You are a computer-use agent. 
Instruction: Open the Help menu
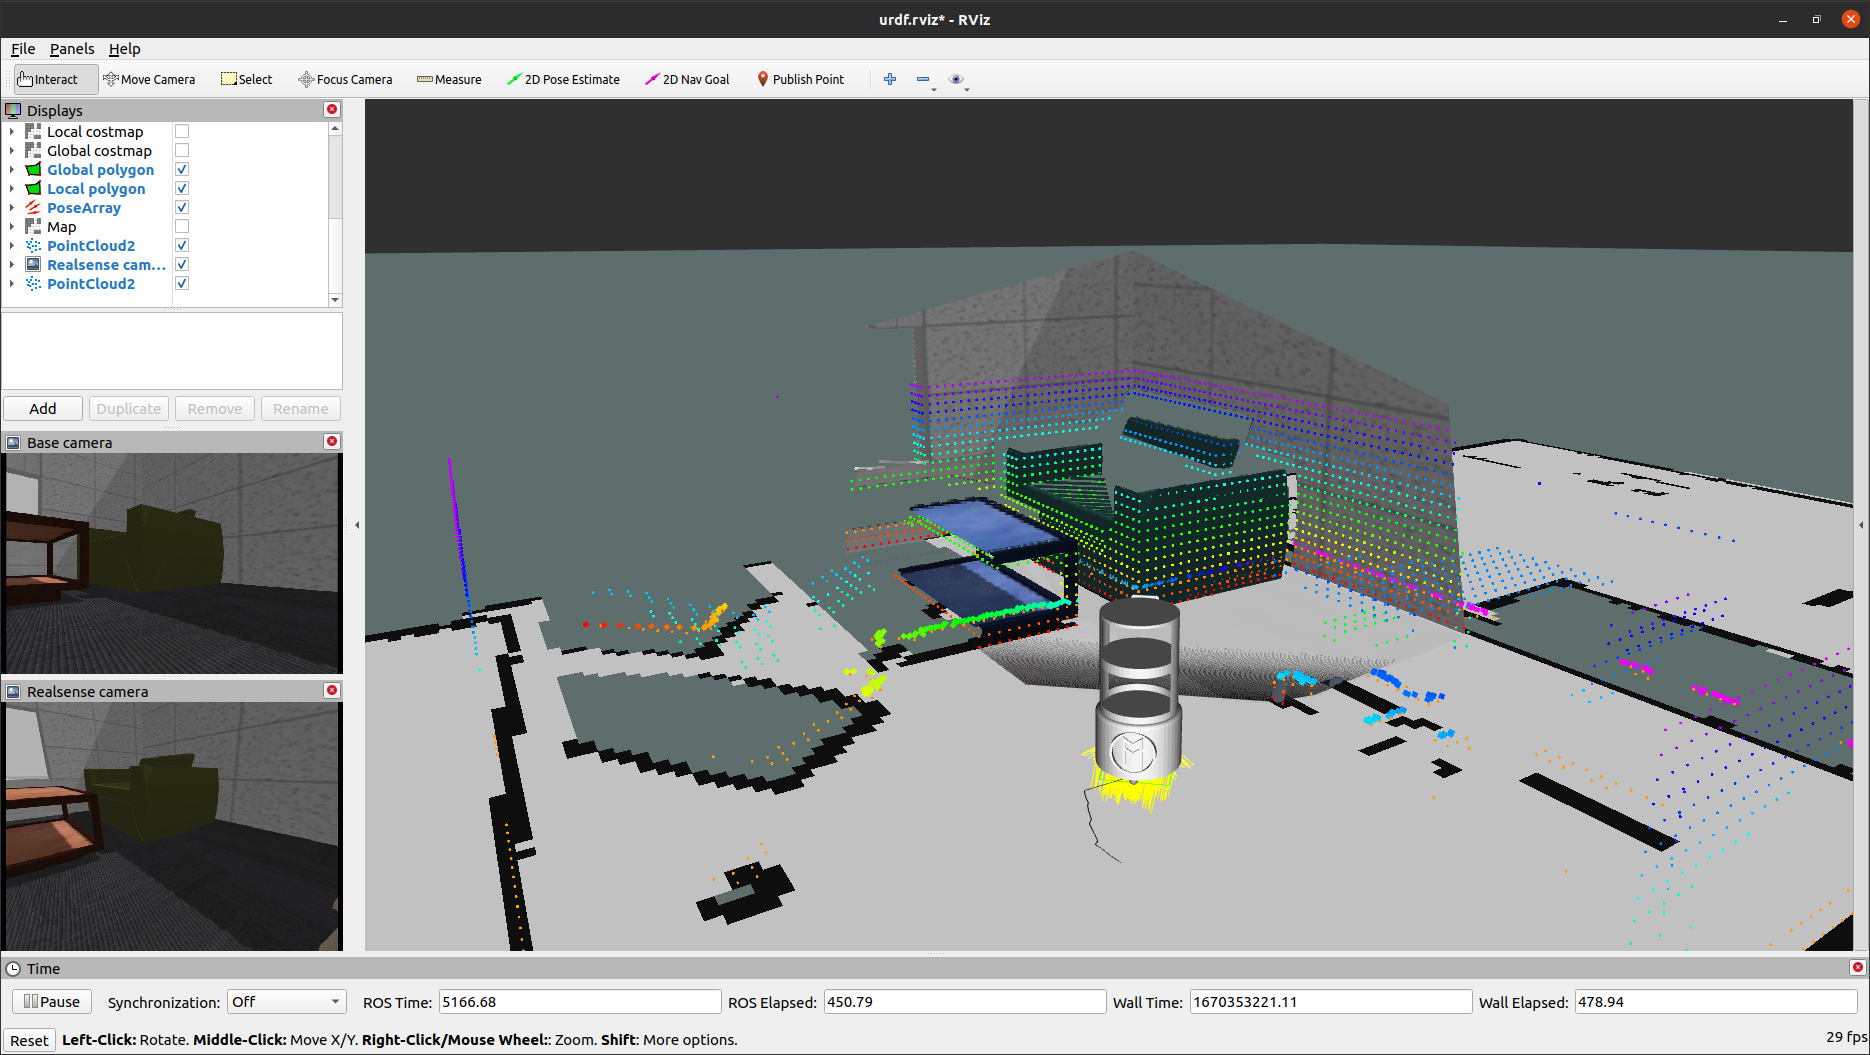(x=124, y=48)
